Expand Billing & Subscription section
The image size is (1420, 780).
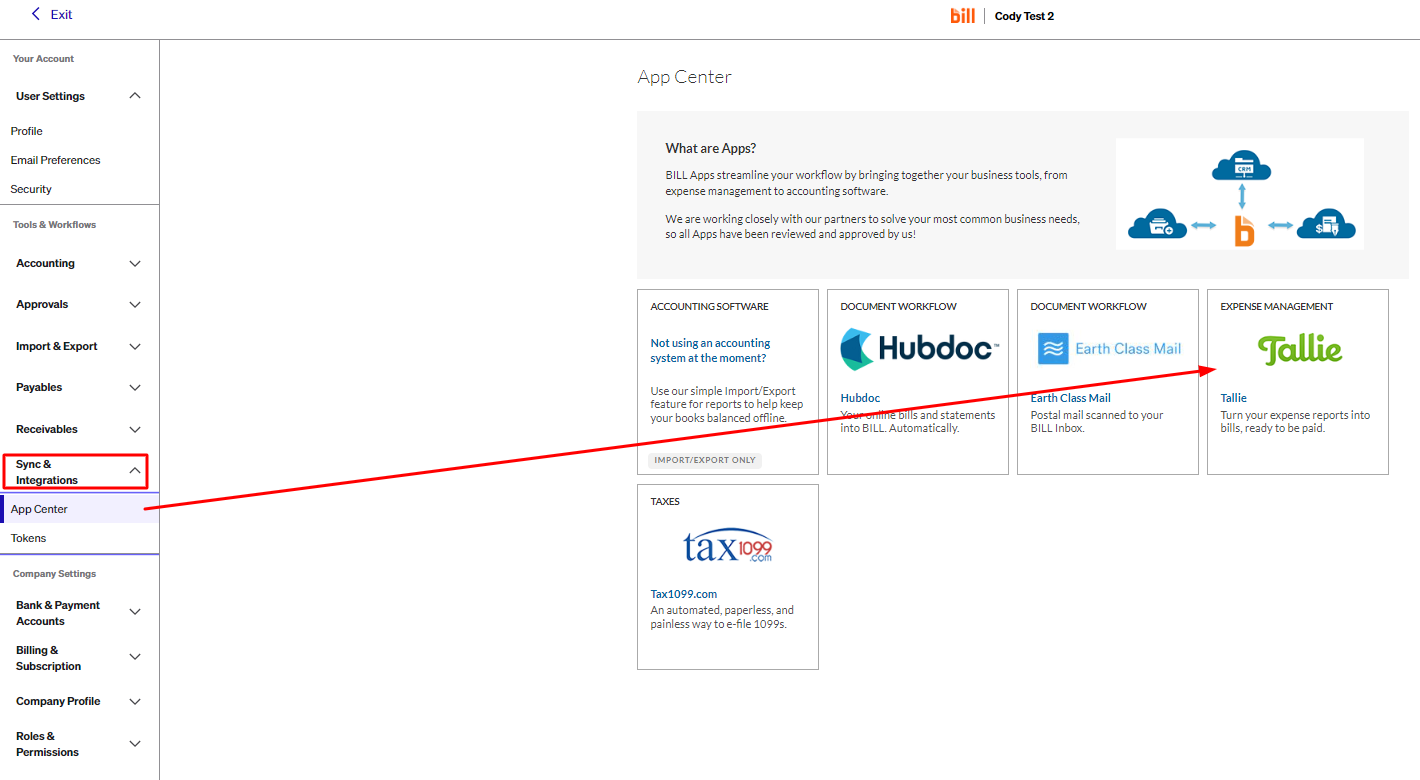coord(135,657)
